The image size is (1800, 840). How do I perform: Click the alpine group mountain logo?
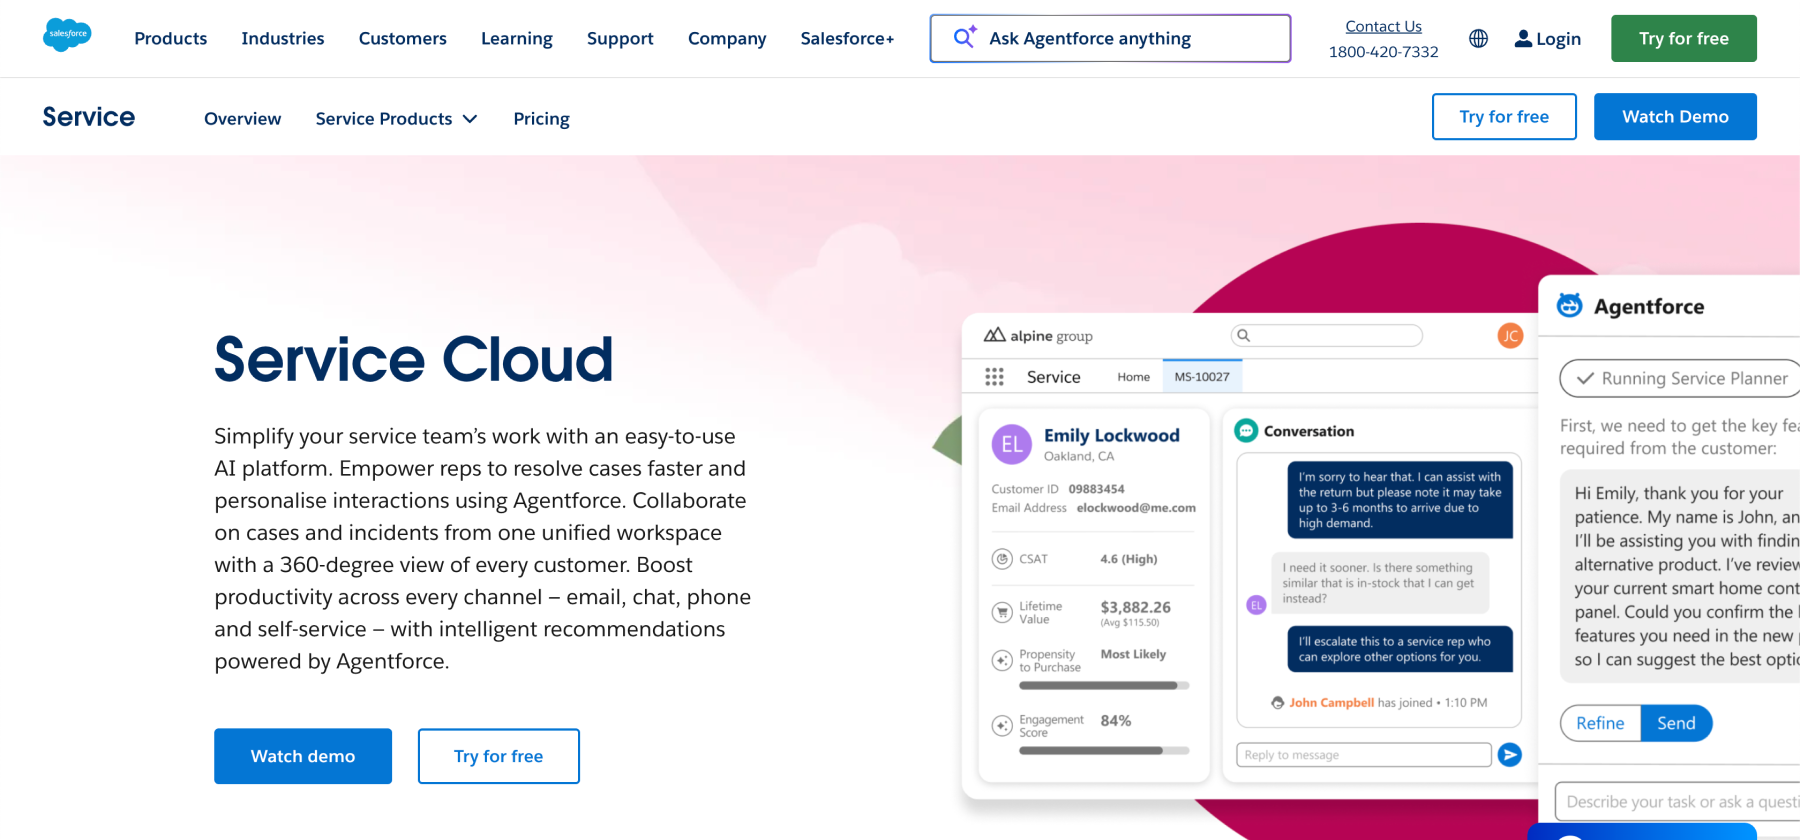tap(994, 335)
